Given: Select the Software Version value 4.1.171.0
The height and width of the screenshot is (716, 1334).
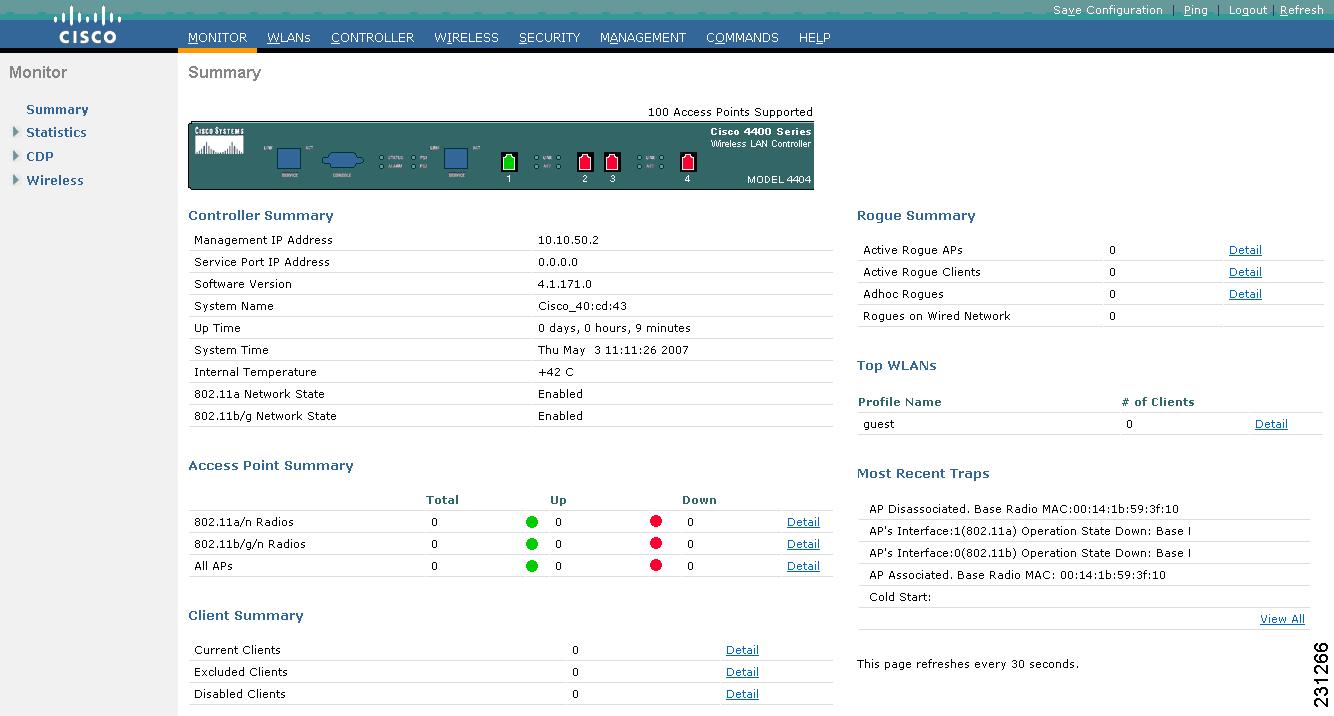Looking at the screenshot, I should pos(565,284).
